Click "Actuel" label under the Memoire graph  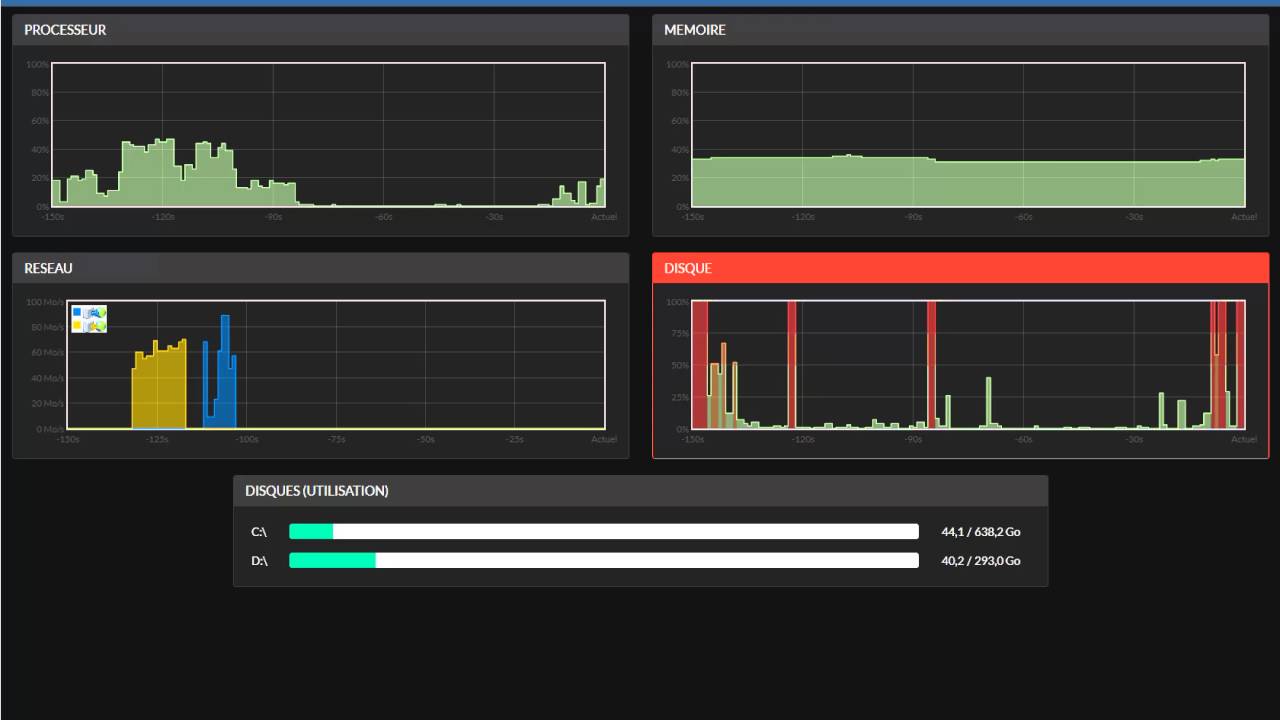1244,217
